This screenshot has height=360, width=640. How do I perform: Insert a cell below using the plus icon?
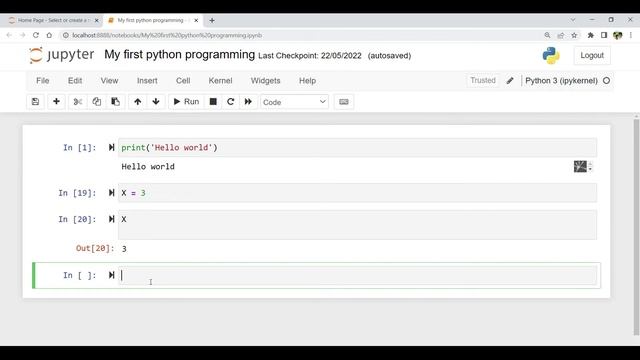(56, 102)
